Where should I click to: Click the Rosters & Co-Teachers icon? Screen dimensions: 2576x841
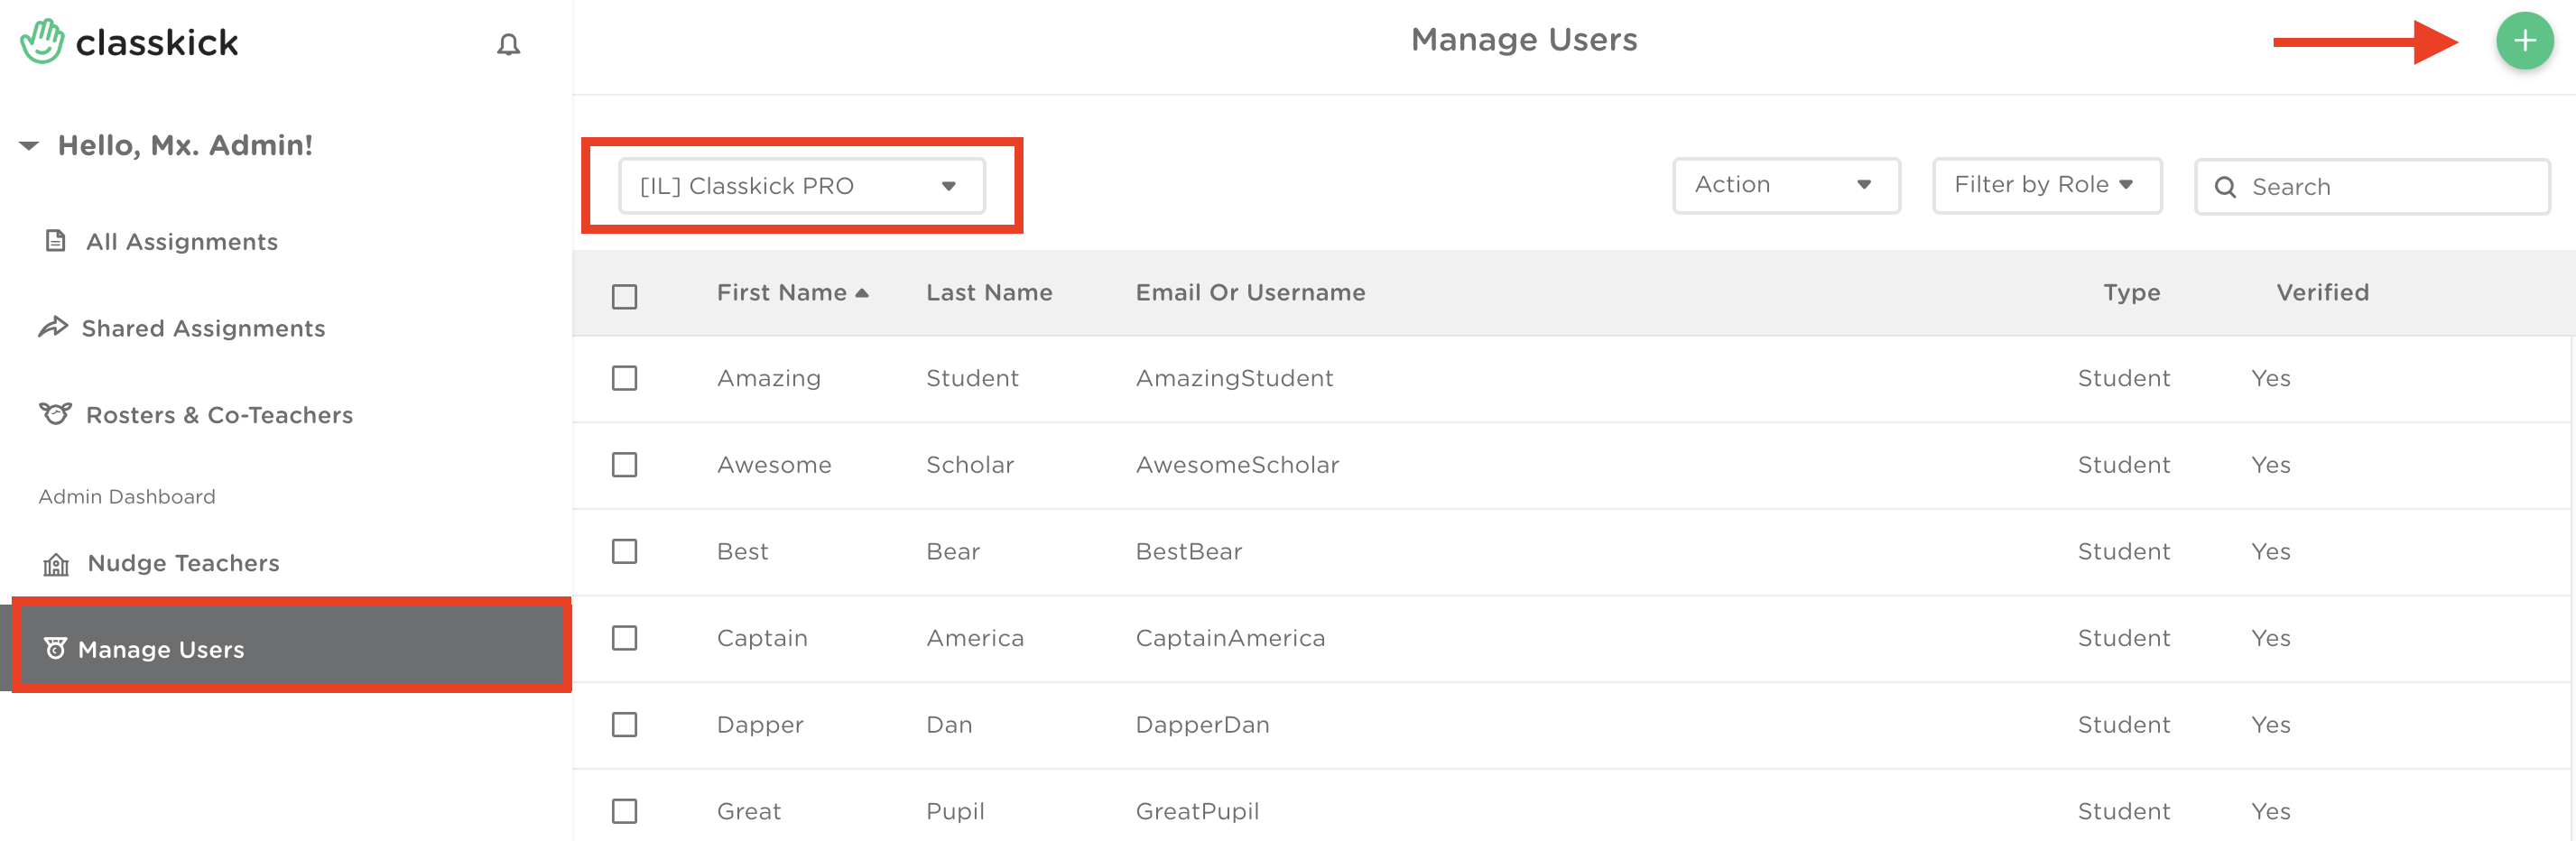click(x=55, y=414)
